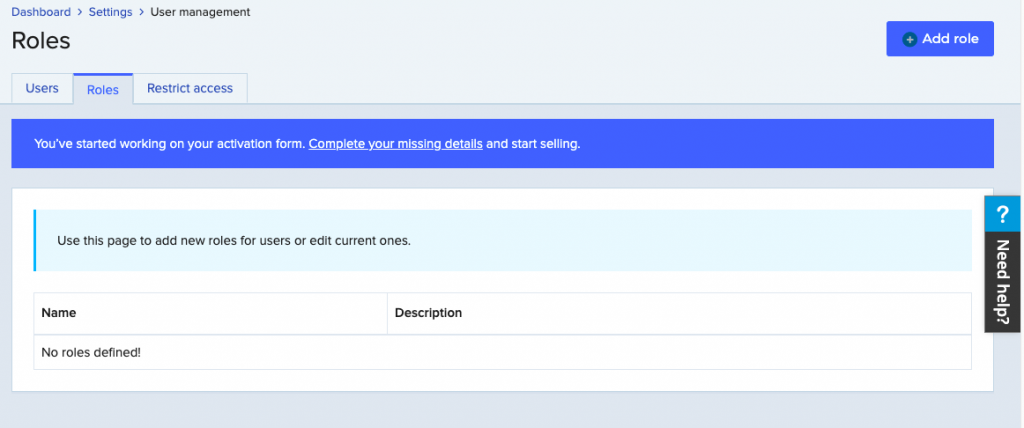
Task: Click the activation form banner text
Action: click(x=170, y=144)
